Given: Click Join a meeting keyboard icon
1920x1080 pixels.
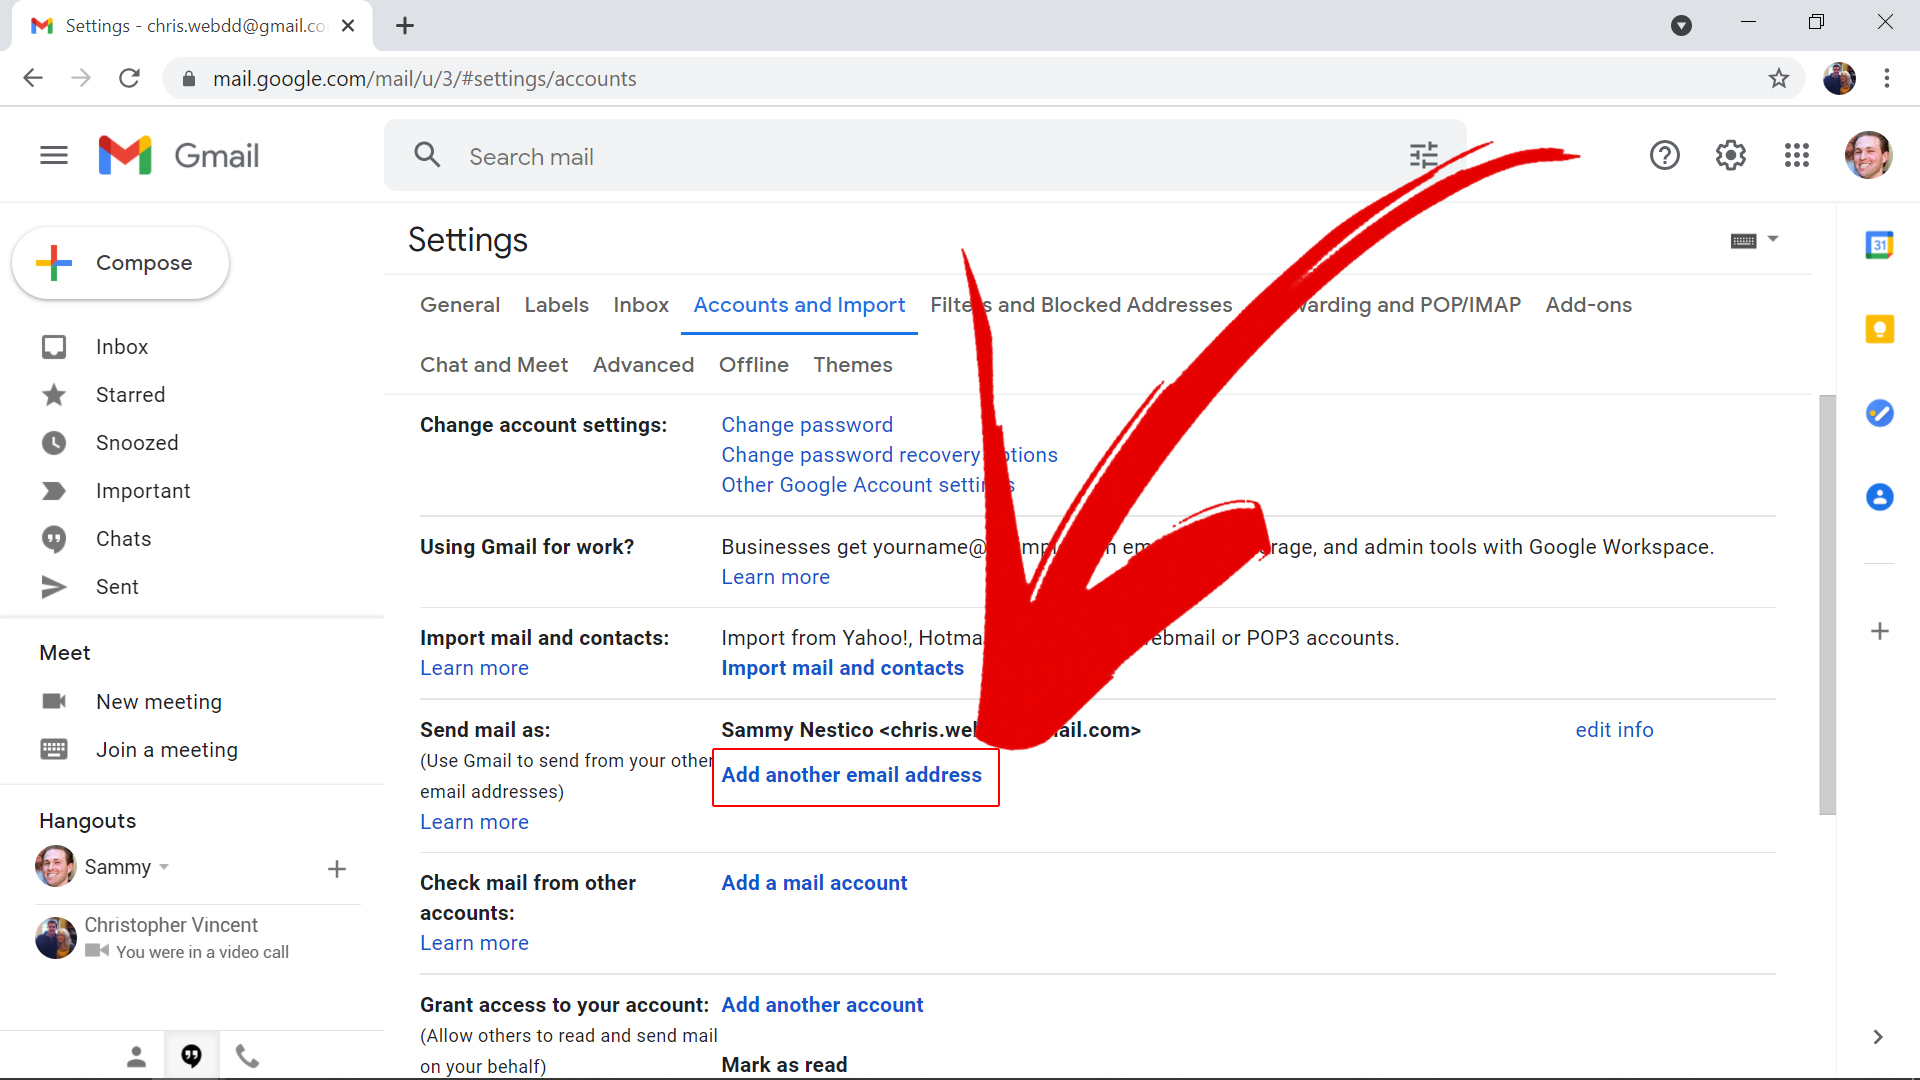Looking at the screenshot, I should (54, 749).
